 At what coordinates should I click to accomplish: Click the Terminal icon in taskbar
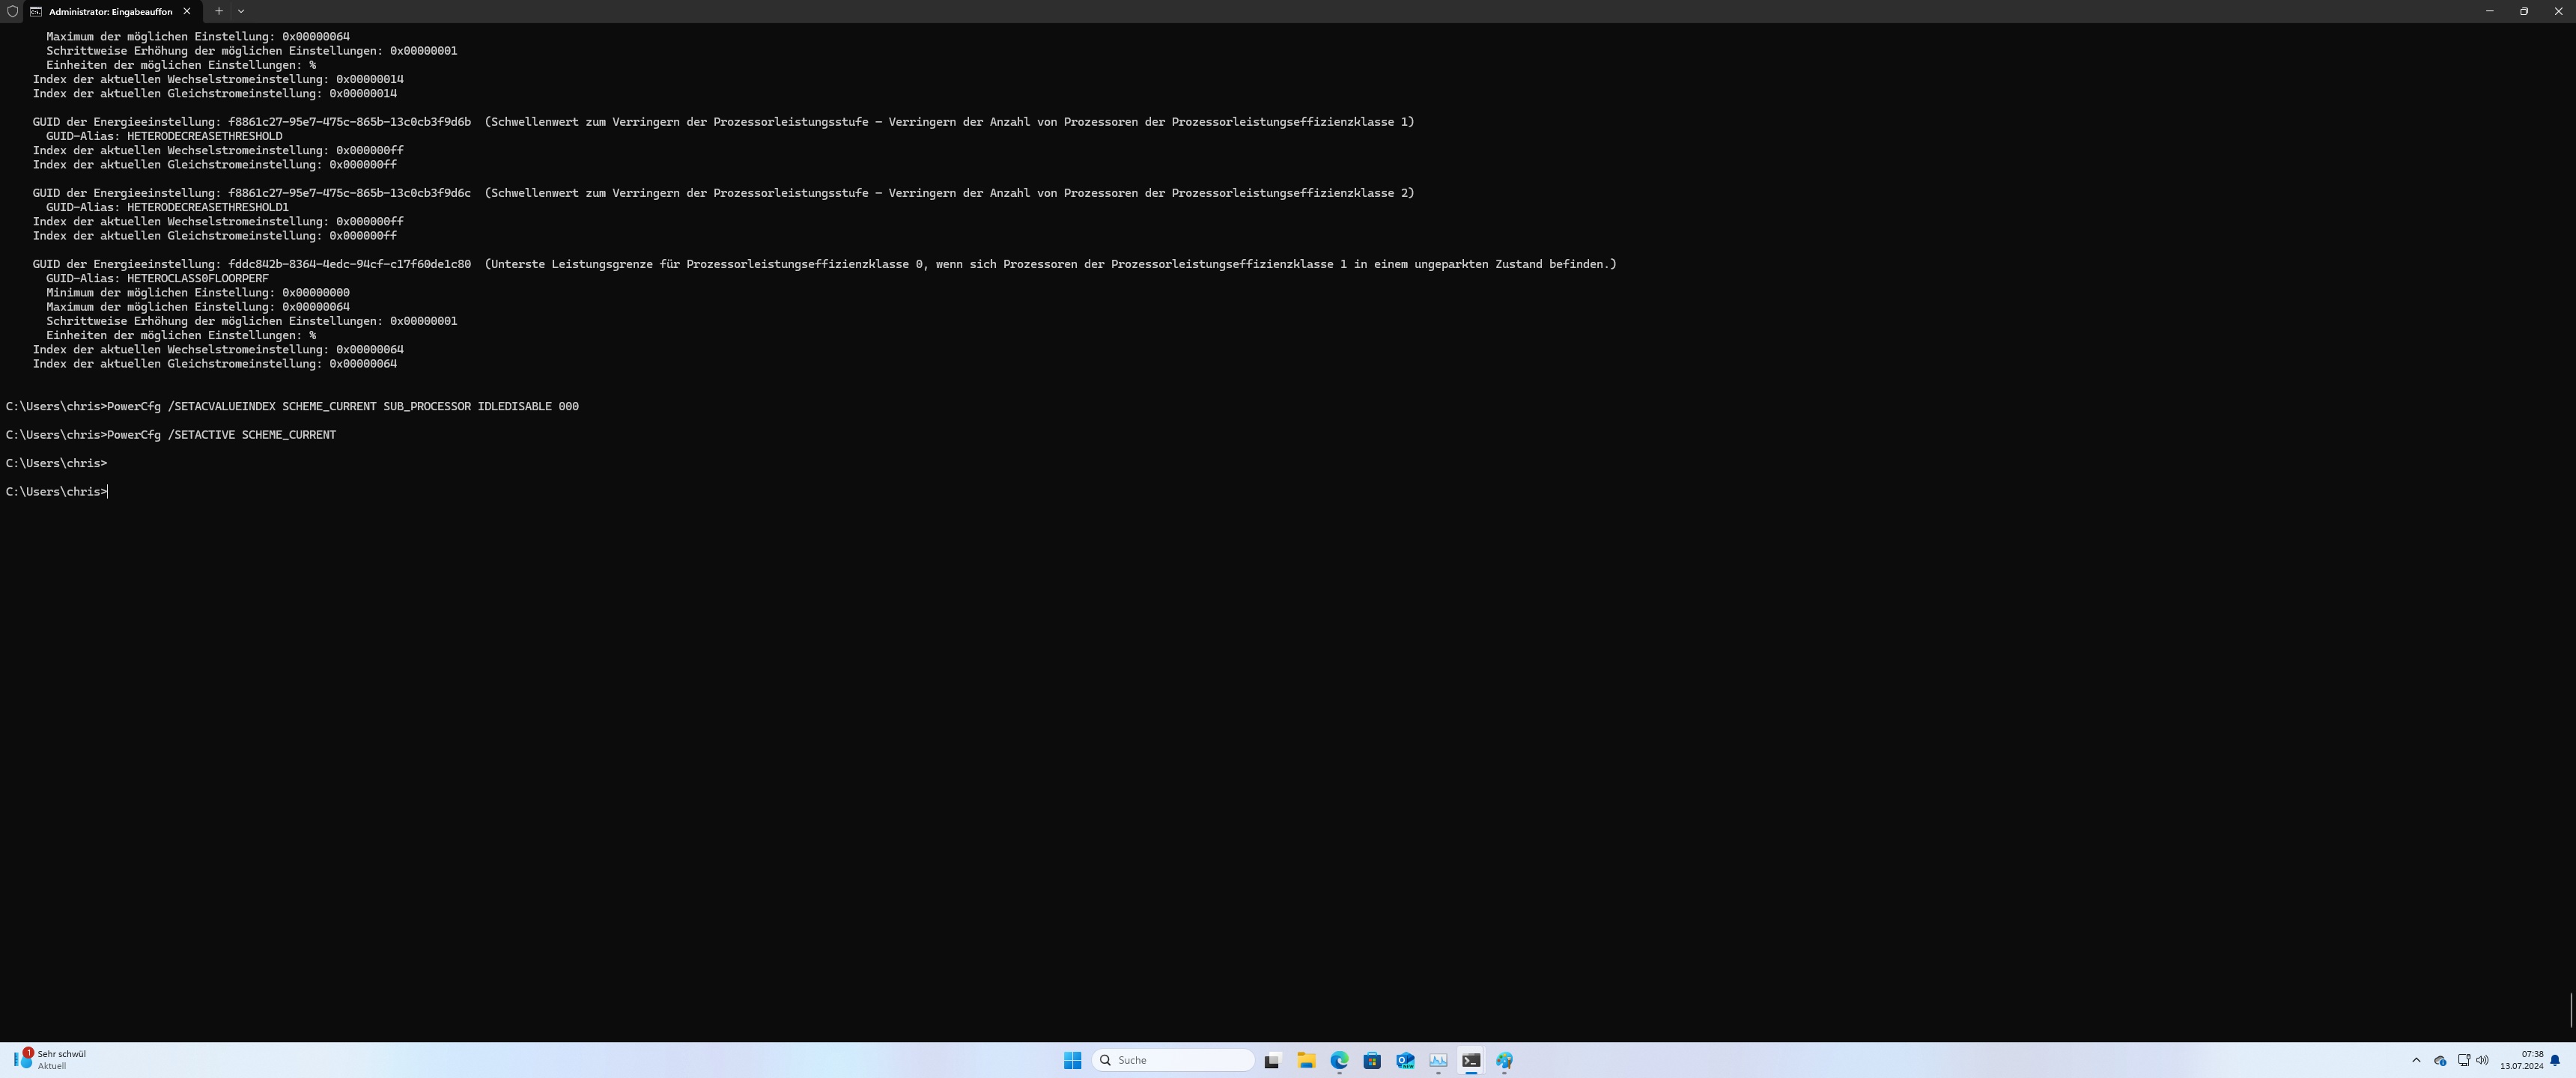click(1471, 1060)
